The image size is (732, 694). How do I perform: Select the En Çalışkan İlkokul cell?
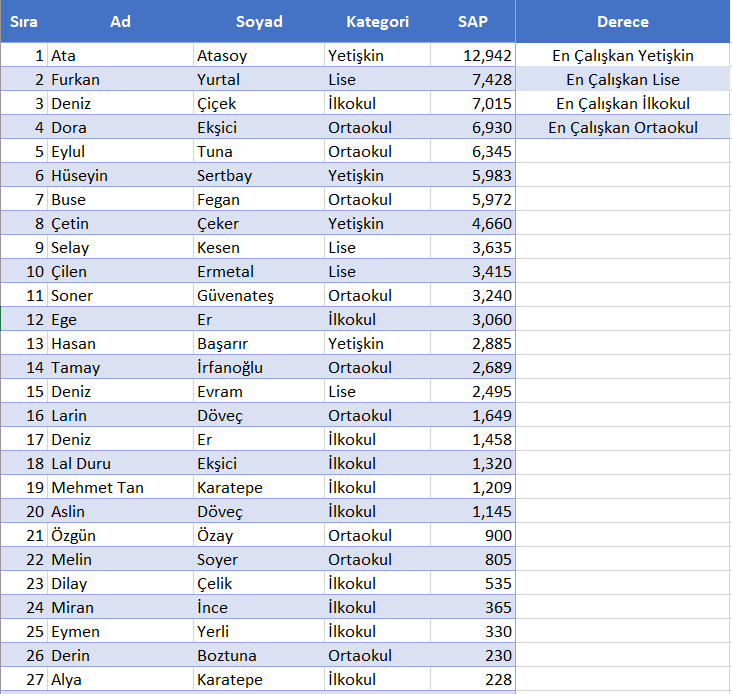click(x=622, y=104)
